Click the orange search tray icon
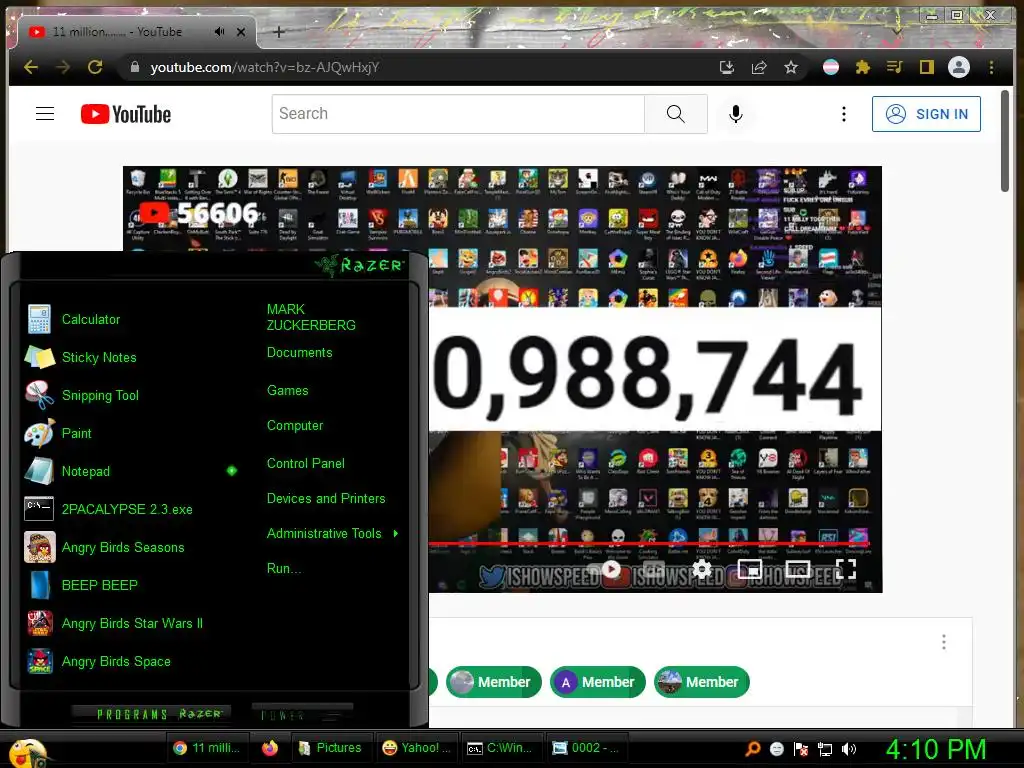The width and height of the screenshot is (1024, 768). click(752, 748)
